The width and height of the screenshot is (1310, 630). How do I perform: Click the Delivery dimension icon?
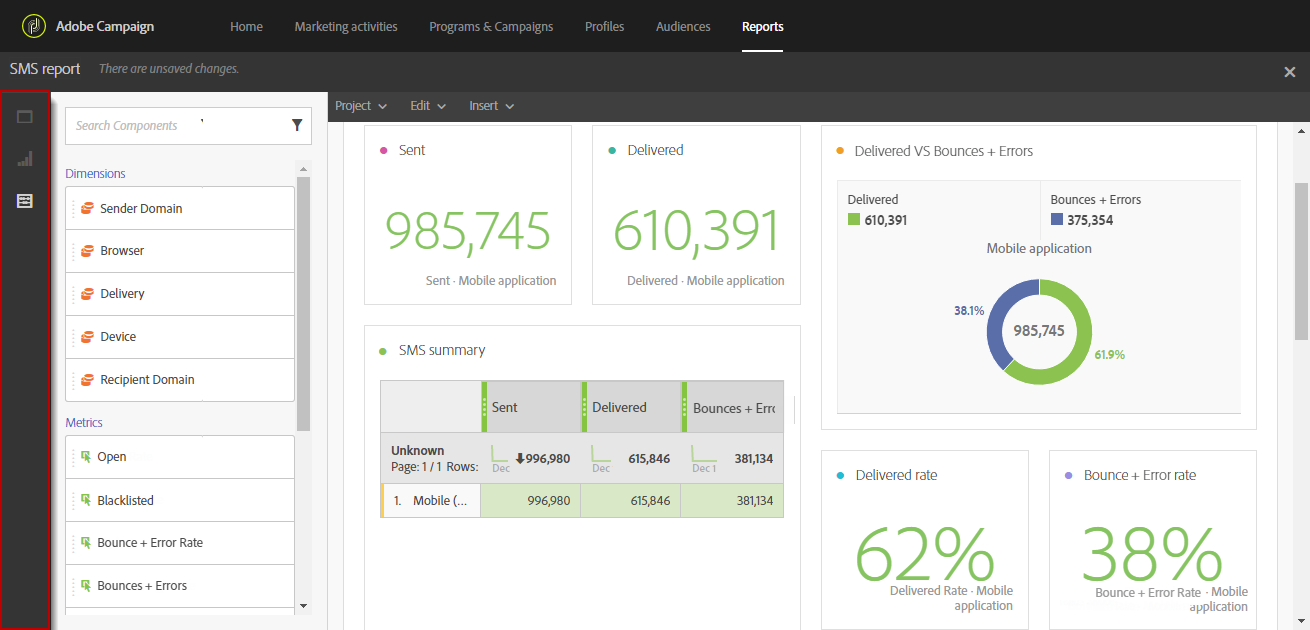(87, 293)
